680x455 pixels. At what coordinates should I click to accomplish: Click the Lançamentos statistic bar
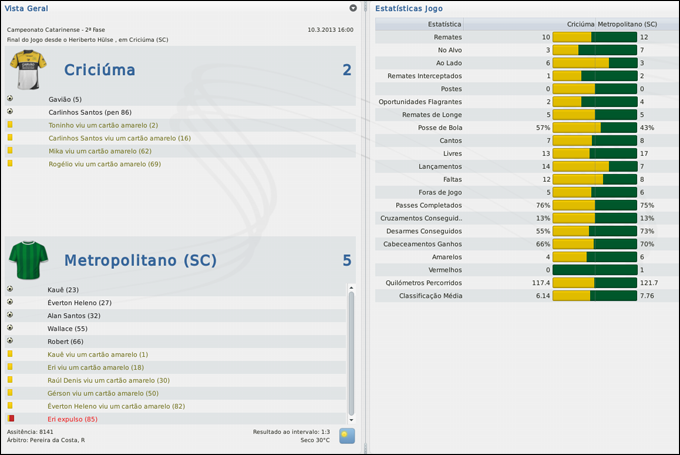pos(595,167)
